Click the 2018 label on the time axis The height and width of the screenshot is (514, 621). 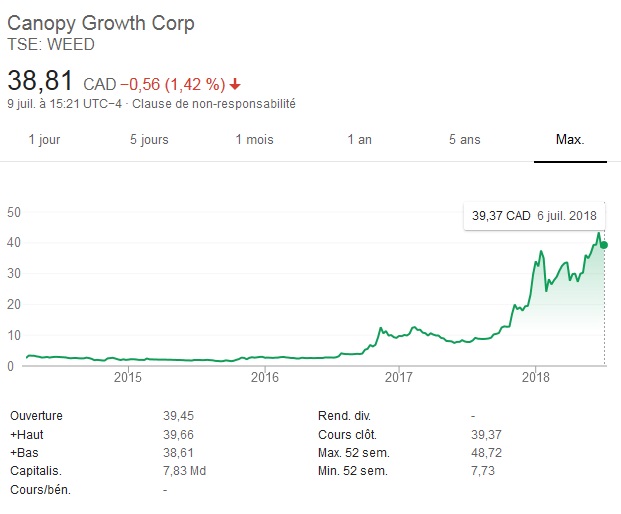[536, 377]
